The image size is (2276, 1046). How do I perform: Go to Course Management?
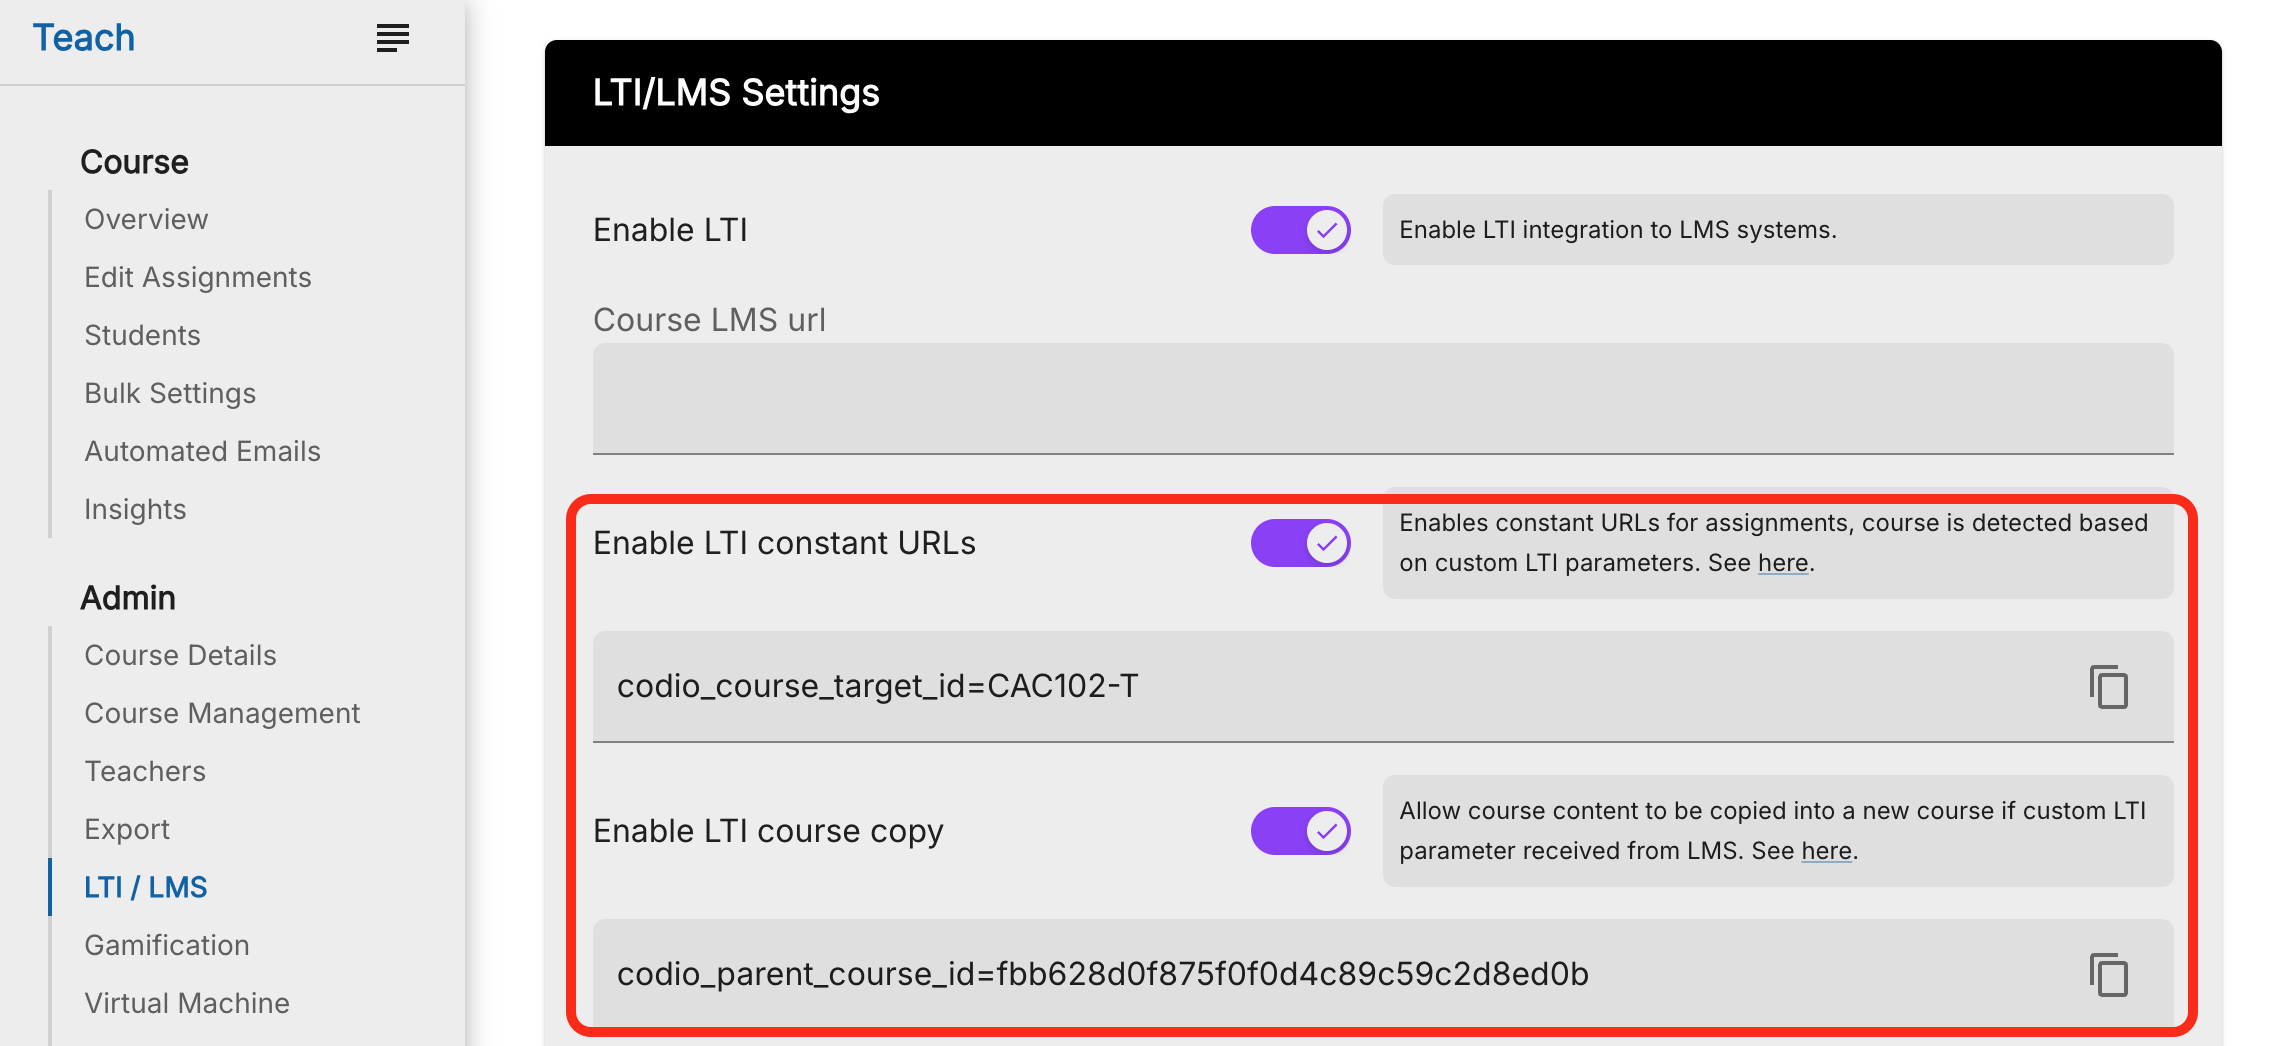222,713
